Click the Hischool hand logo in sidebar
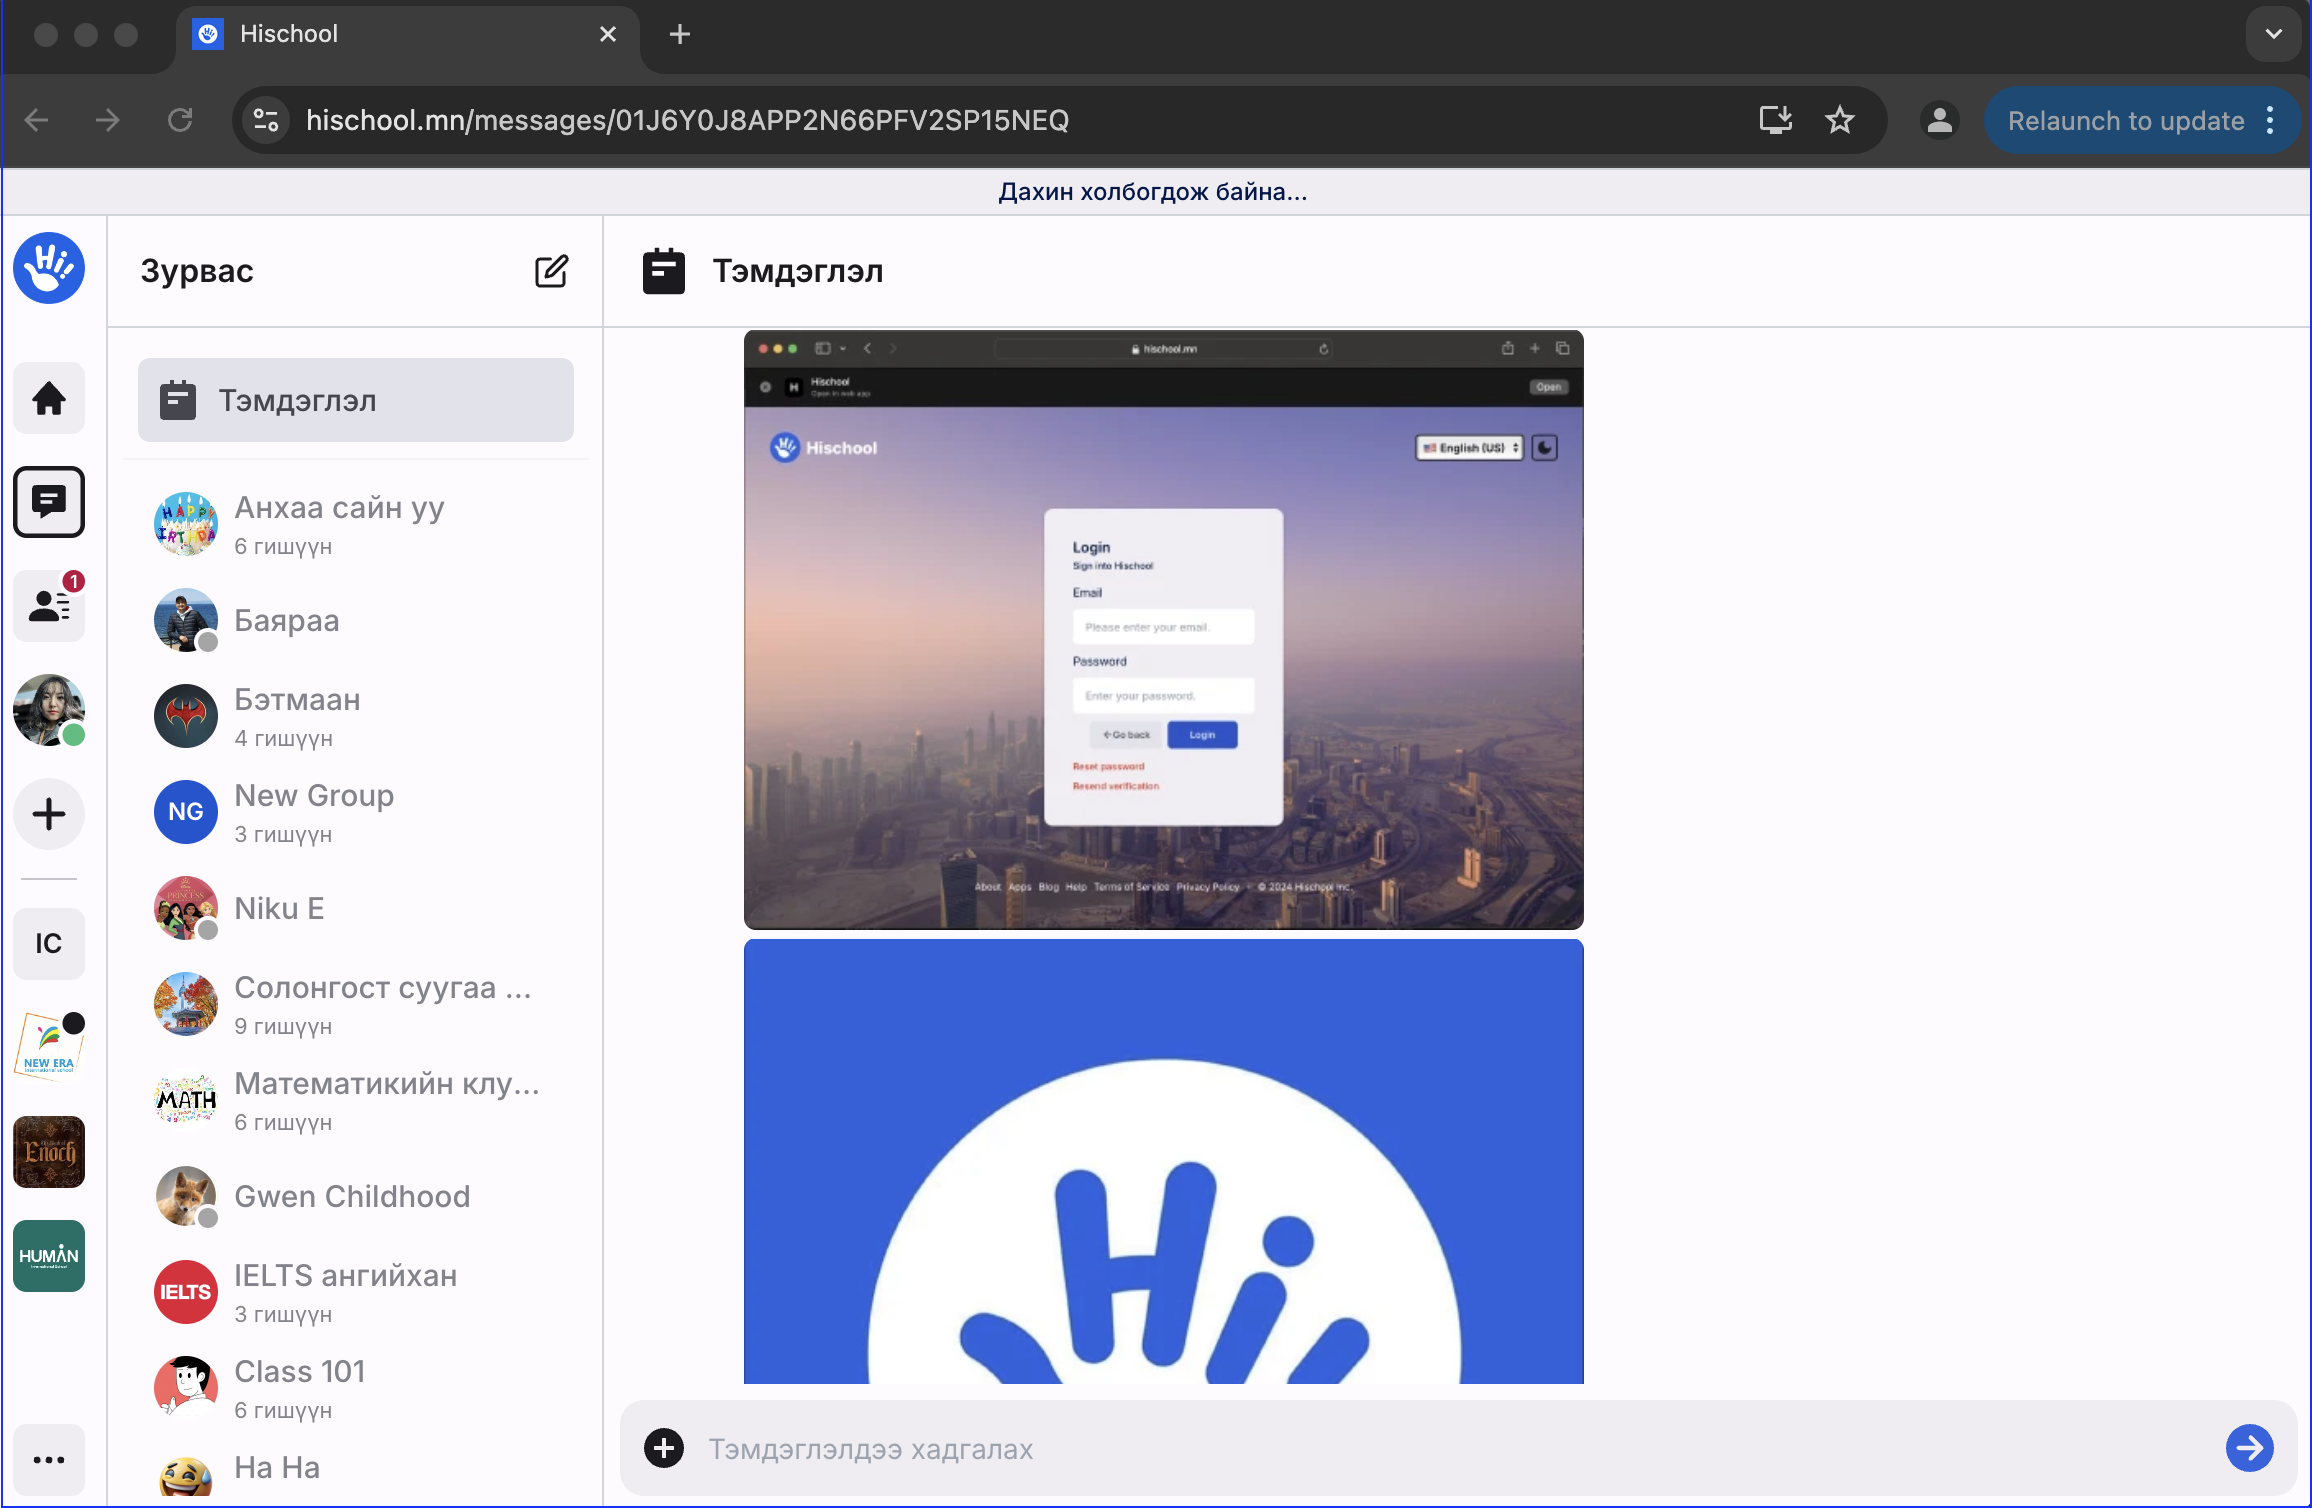The width and height of the screenshot is (2312, 1508). tap(48, 268)
